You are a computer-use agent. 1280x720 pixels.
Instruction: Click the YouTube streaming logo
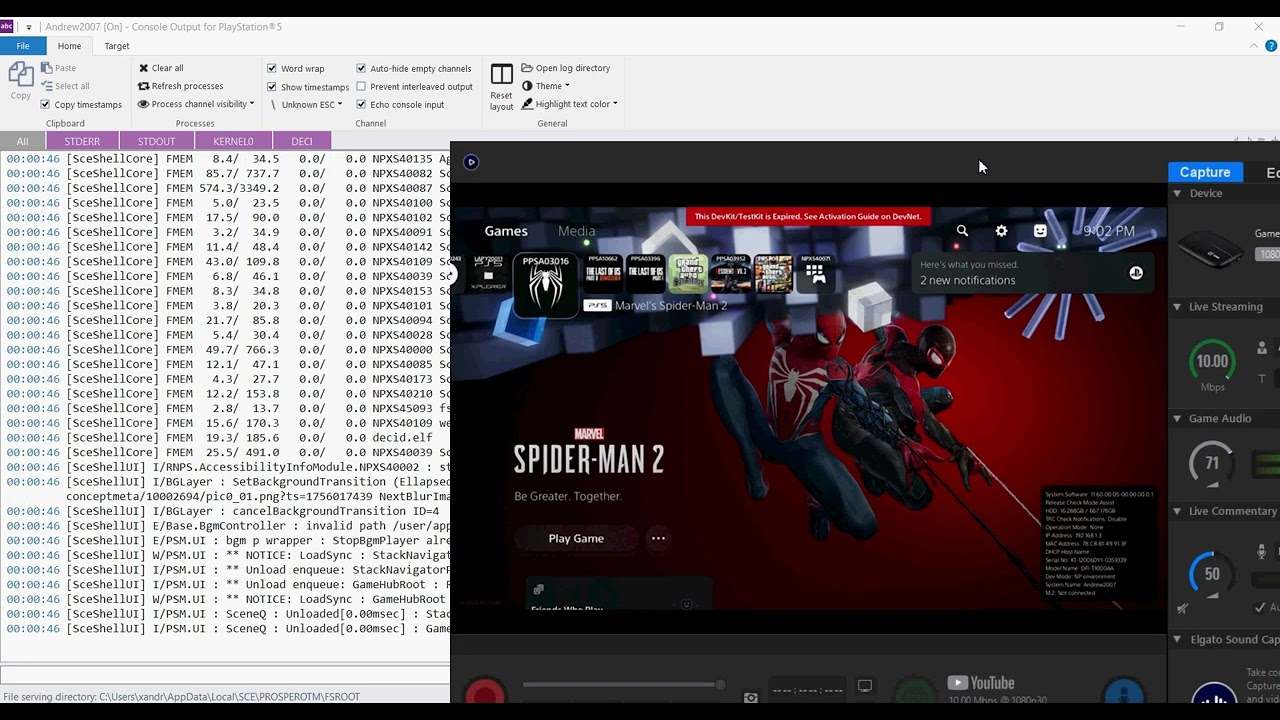pyautogui.click(x=981, y=683)
